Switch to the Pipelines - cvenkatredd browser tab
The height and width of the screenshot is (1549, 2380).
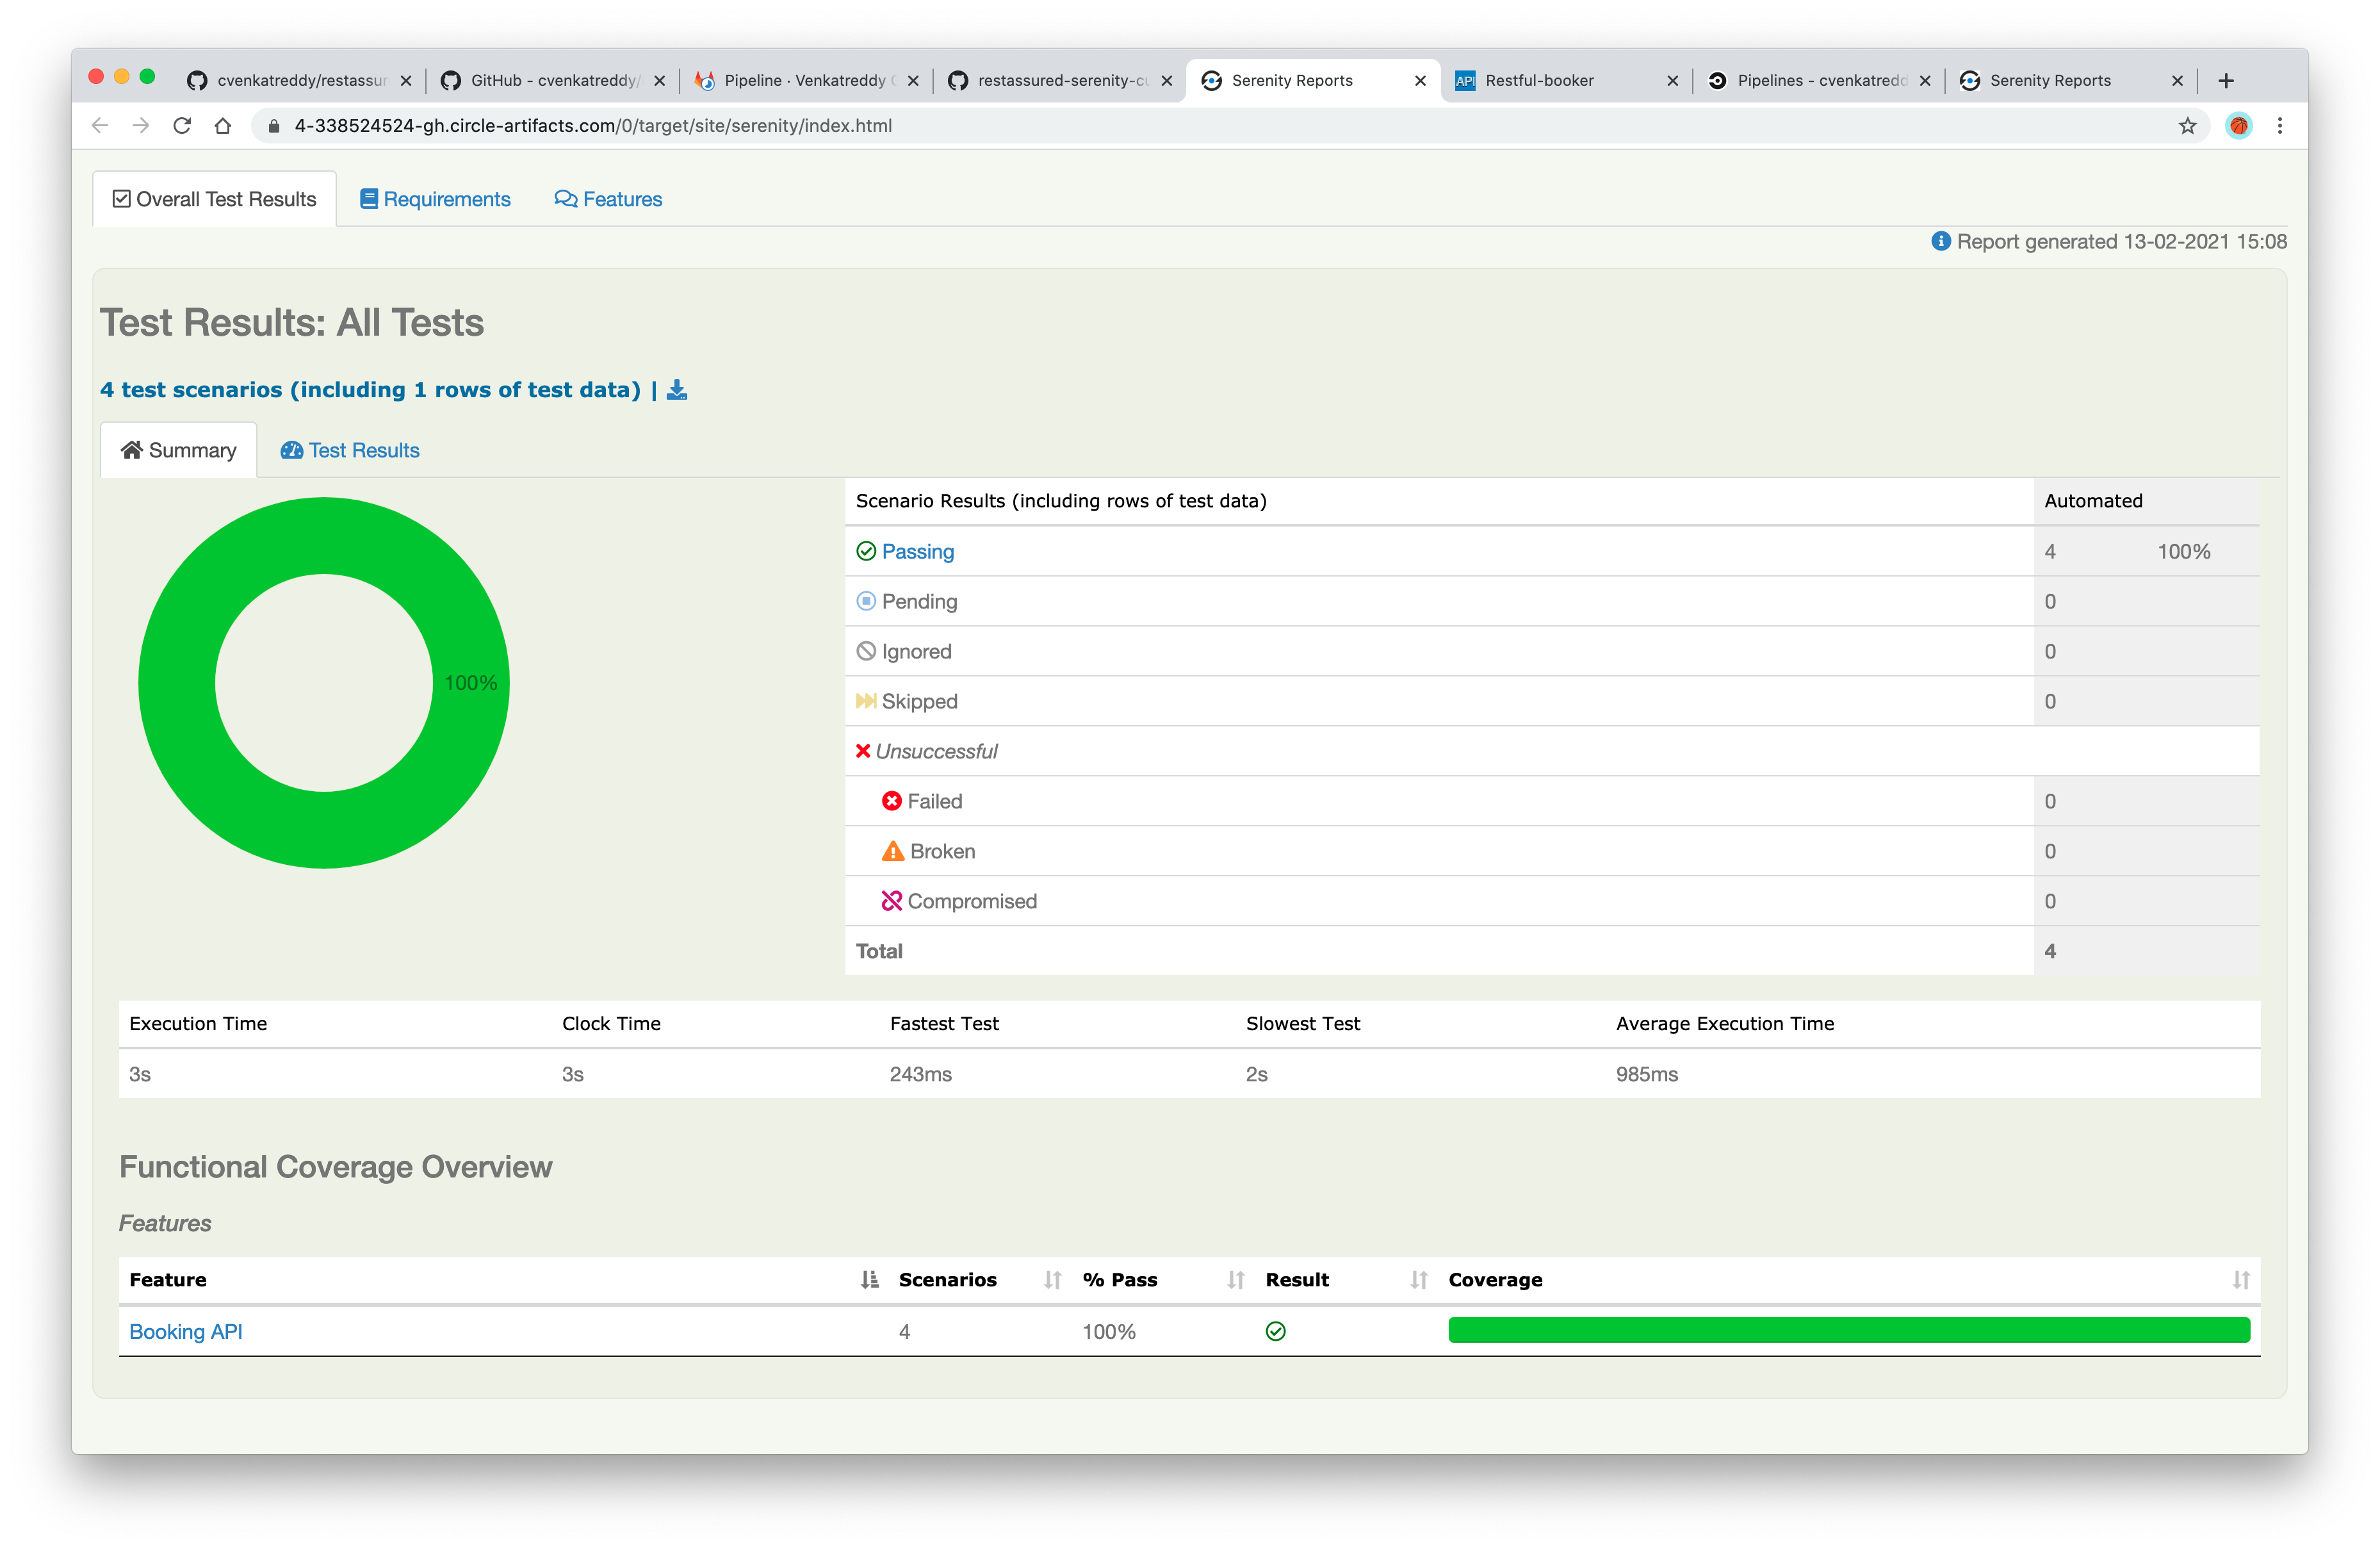point(1819,81)
